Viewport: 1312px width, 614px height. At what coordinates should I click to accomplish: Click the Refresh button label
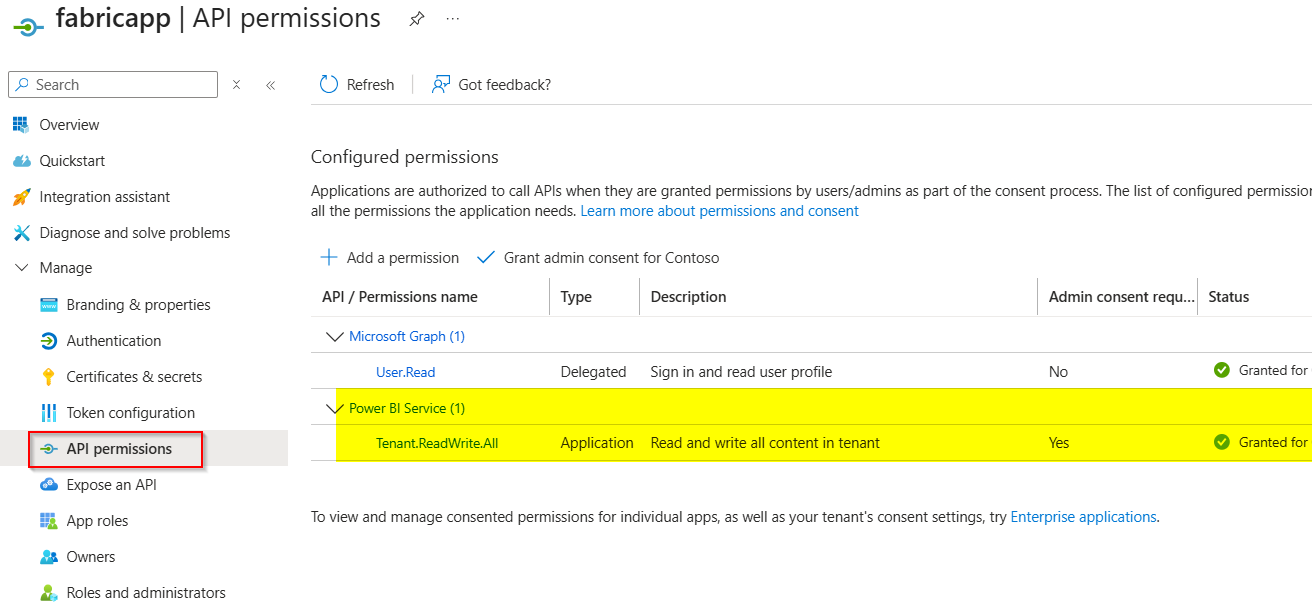click(x=370, y=85)
